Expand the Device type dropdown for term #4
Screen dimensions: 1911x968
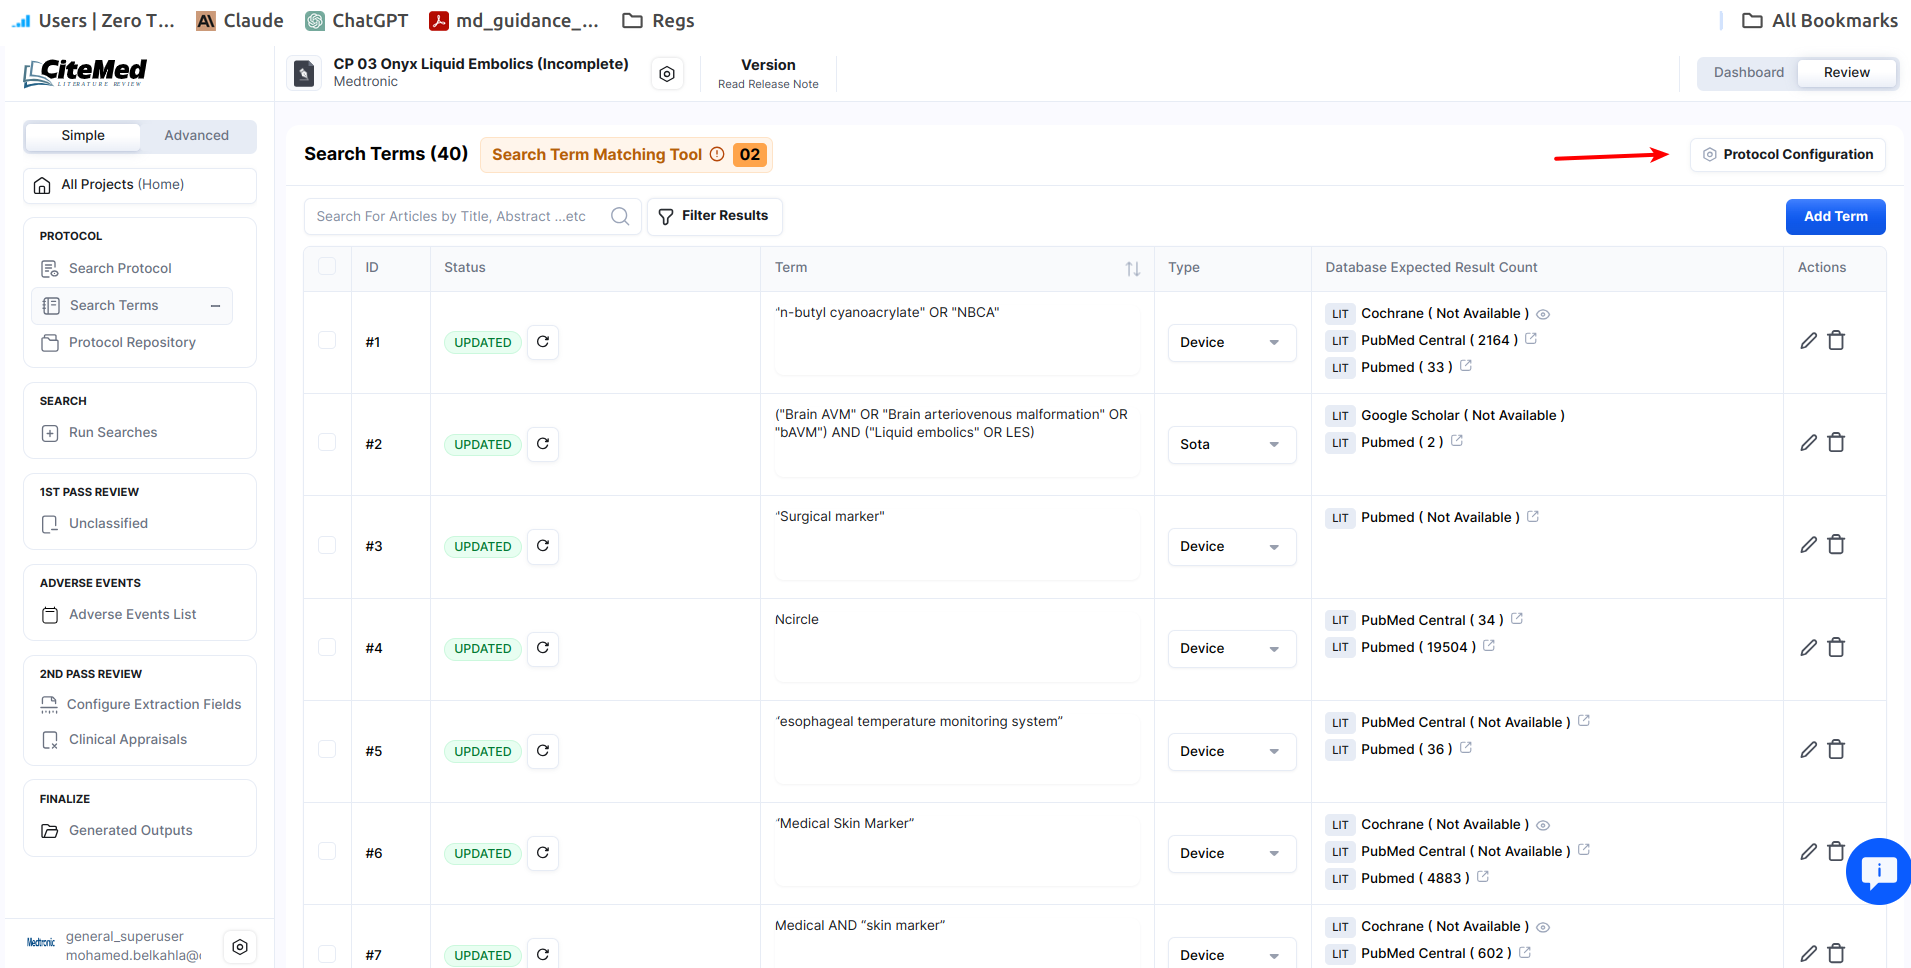pos(1231,648)
